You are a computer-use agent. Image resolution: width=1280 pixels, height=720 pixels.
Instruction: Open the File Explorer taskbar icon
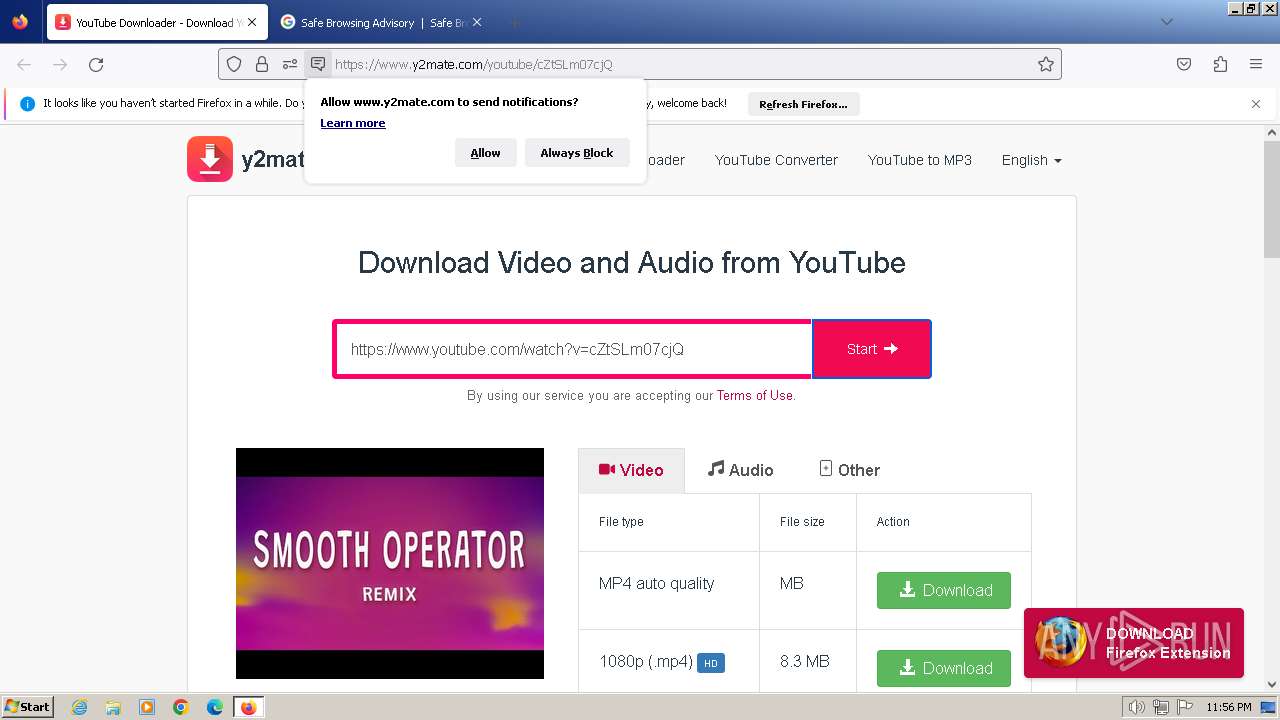coord(113,707)
